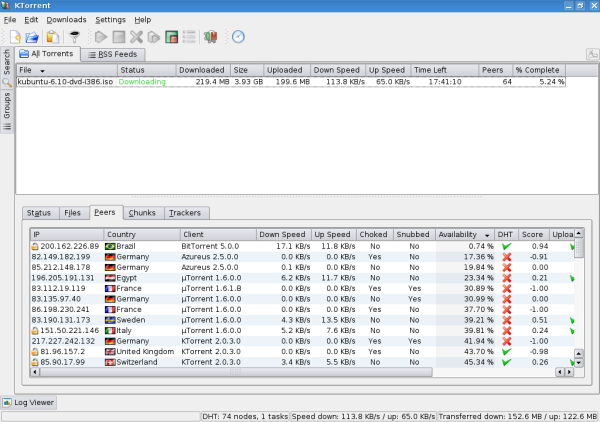This screenshot has height=422, width=600.
Task: Click peers list scroll-up arrow
Action: [x=579, y=233]
